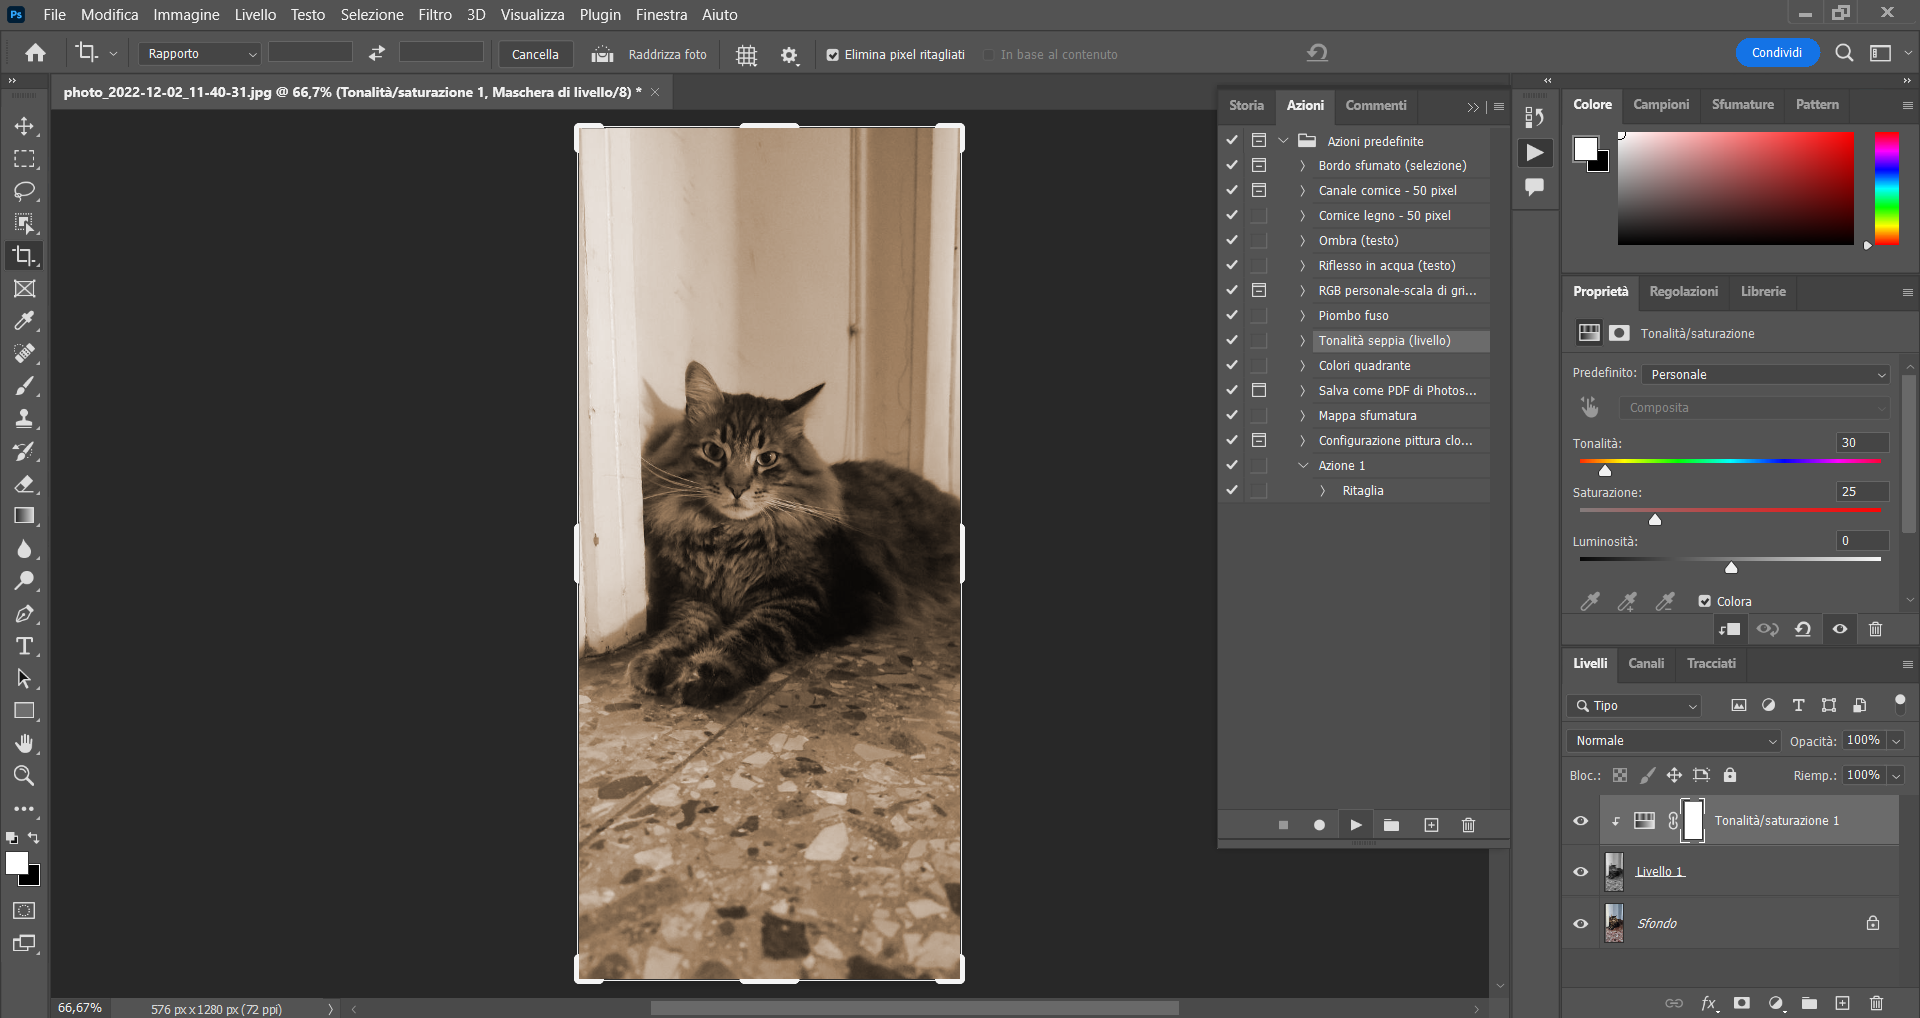Viewport: 1920px width, 1018px height.
Task: Click the delete icon at Layers panel bottom
Action: [1875, 1003]
